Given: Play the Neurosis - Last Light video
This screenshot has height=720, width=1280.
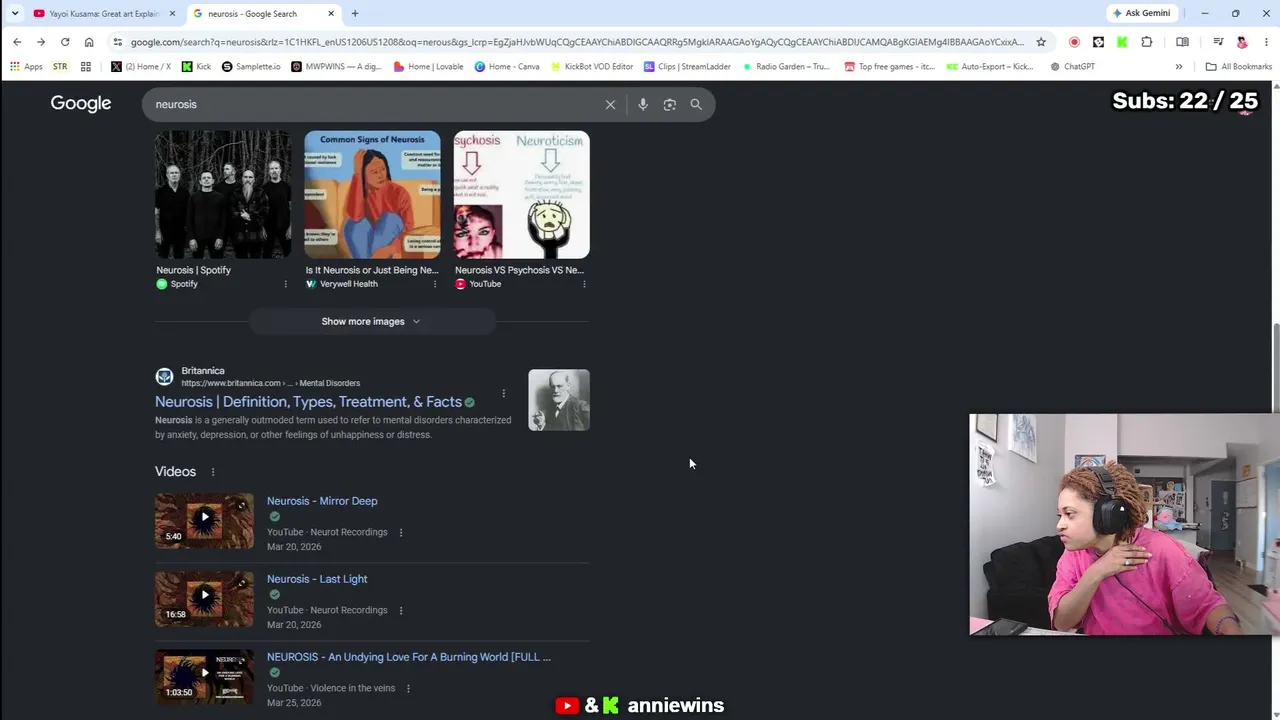Looking at the screenshot, I should (x=204, y=598).
